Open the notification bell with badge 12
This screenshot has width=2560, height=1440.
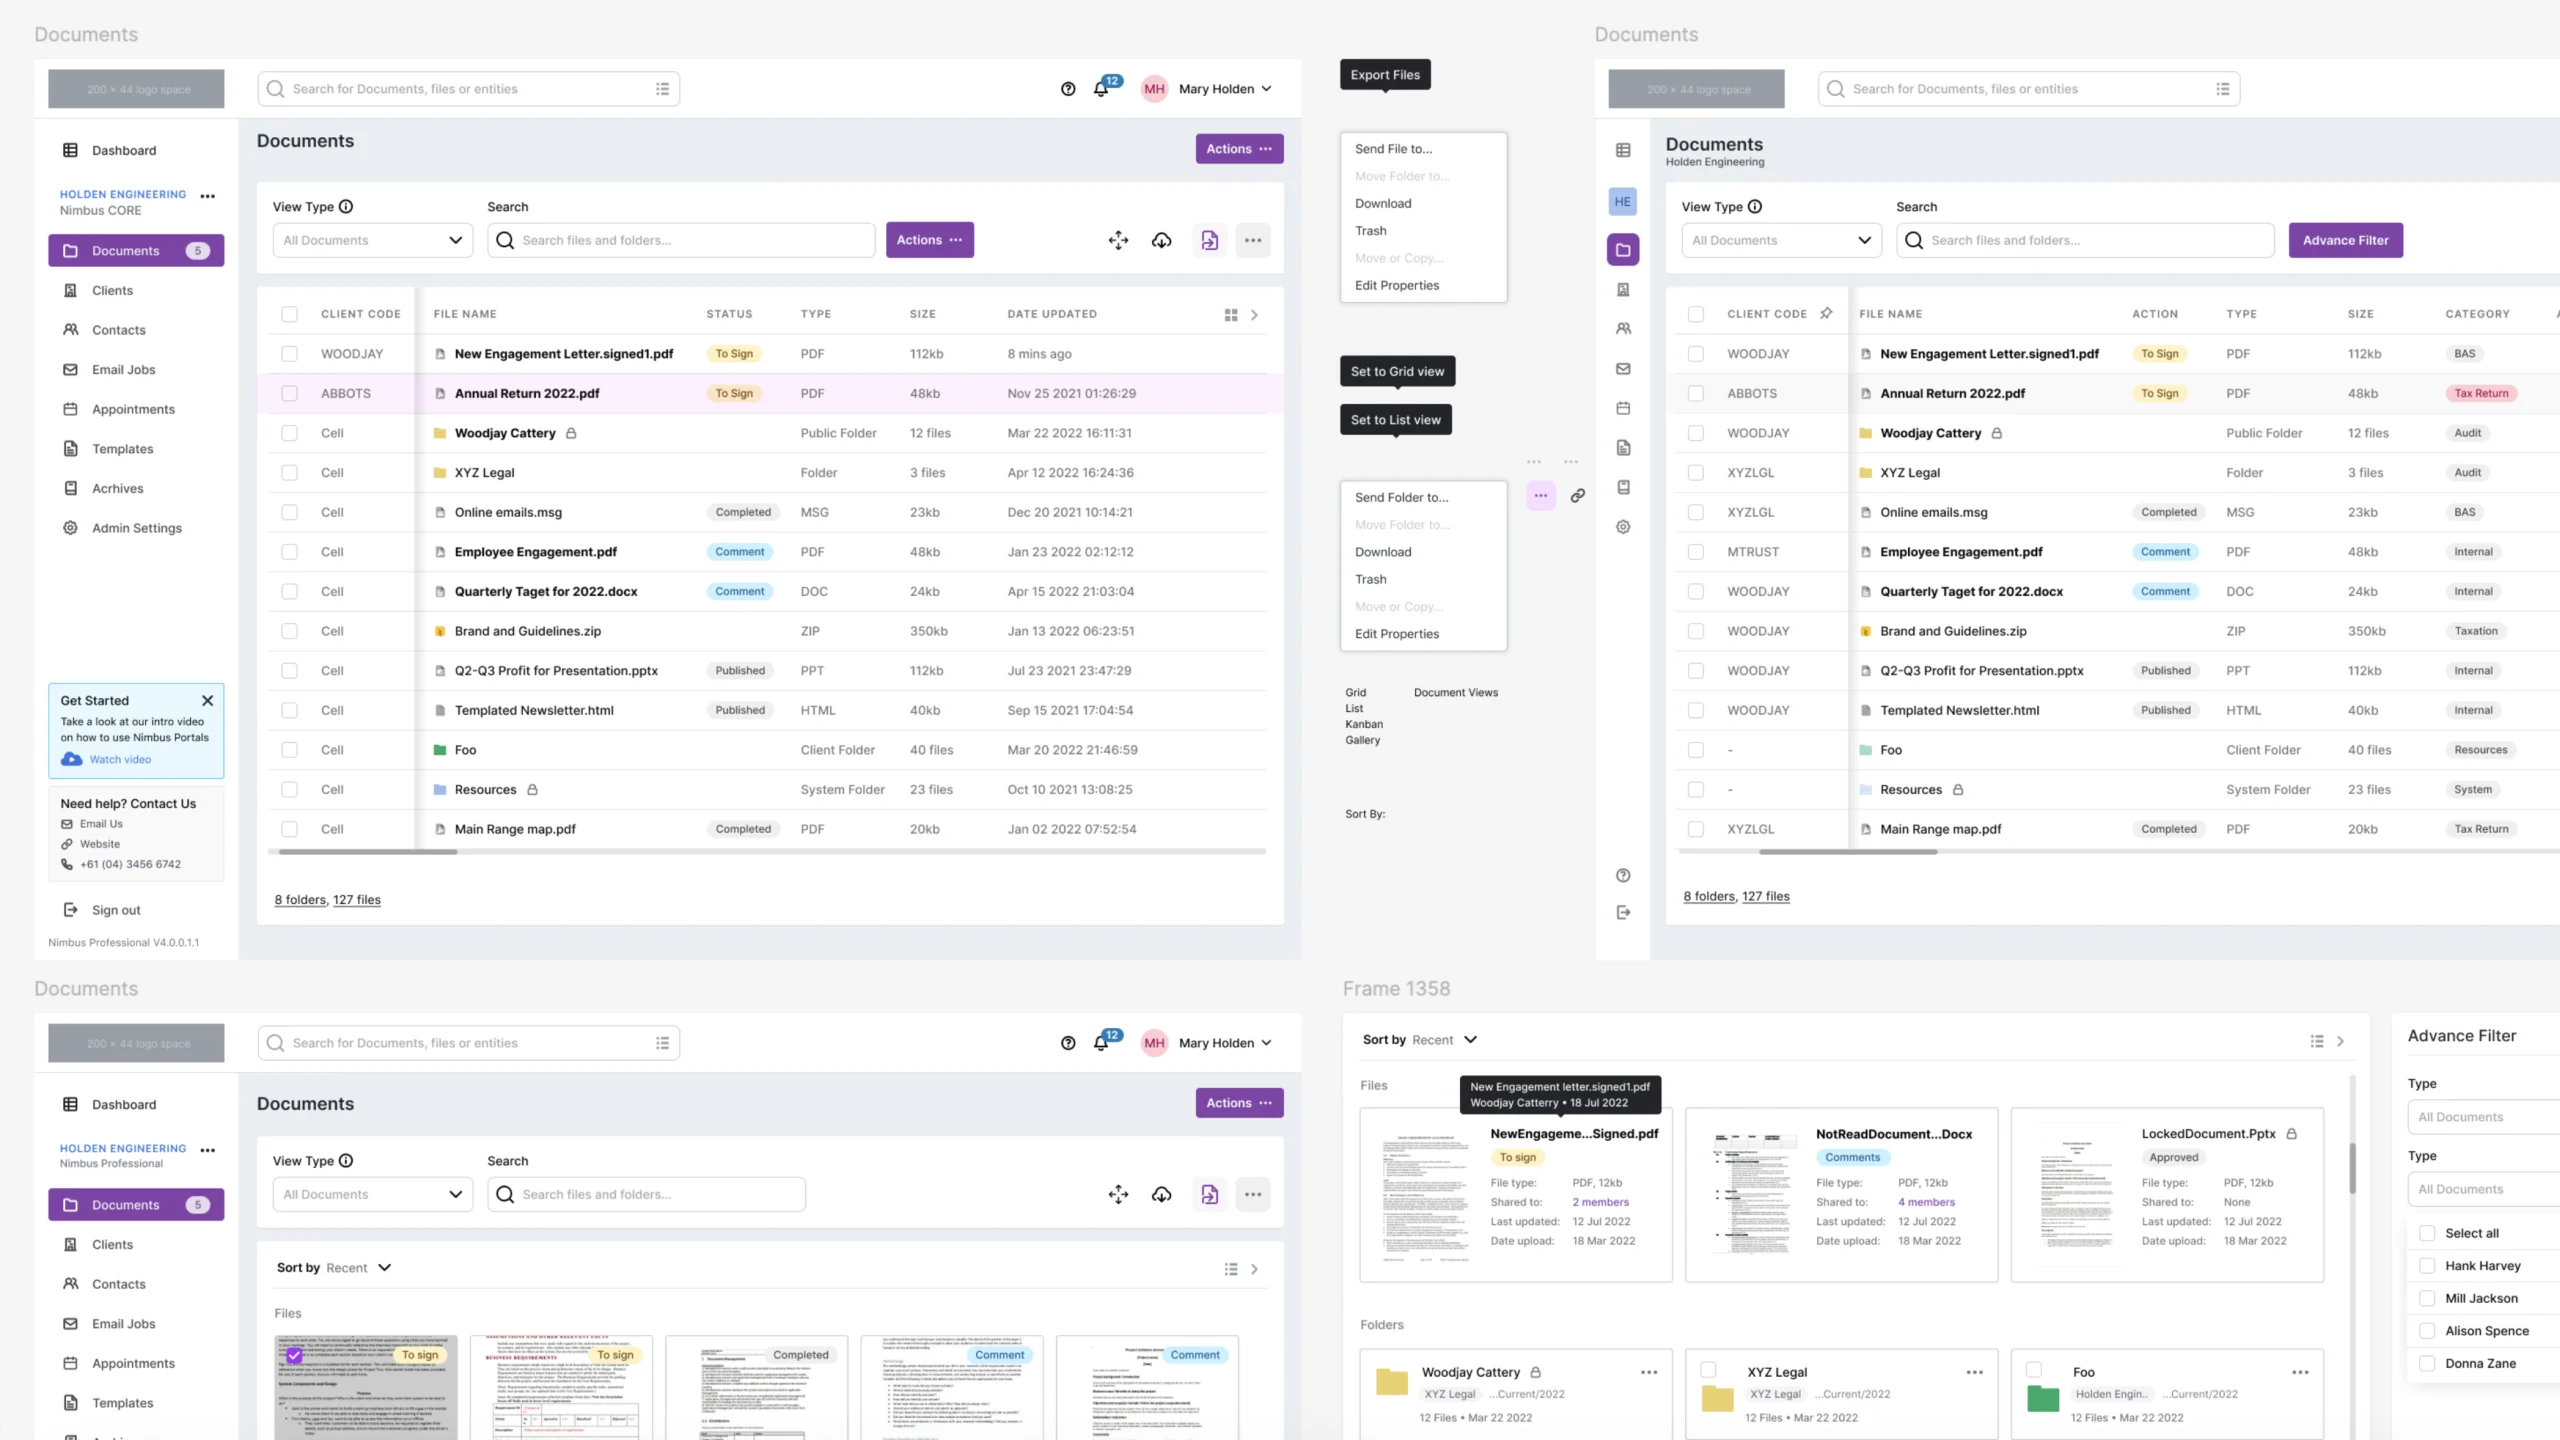coord(1101,89)
